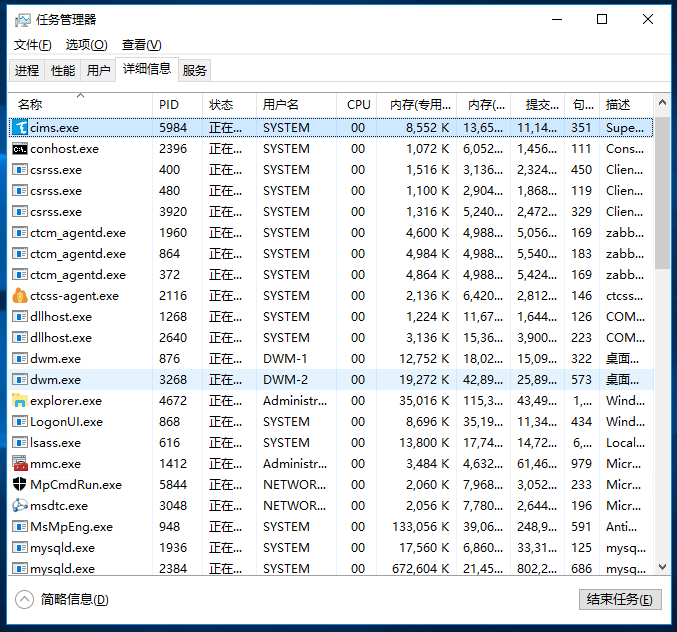Open the 文件(F) menu
This screenshot has height=632, width=677.
tap(32, 45)
